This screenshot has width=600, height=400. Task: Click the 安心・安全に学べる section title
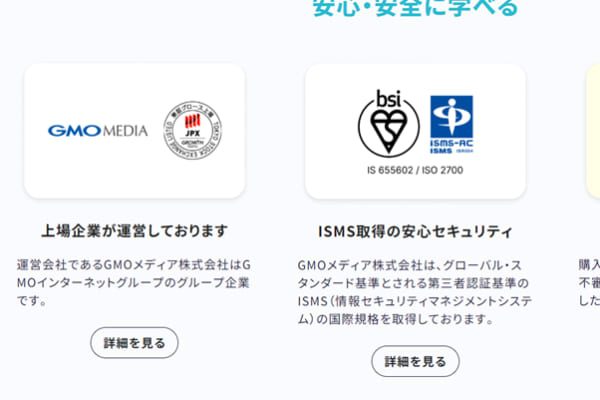tap(415, 8)
